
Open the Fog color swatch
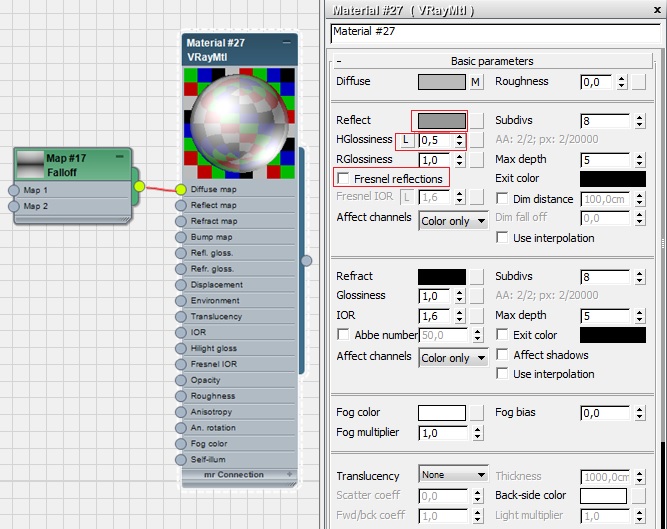point(442,413)
